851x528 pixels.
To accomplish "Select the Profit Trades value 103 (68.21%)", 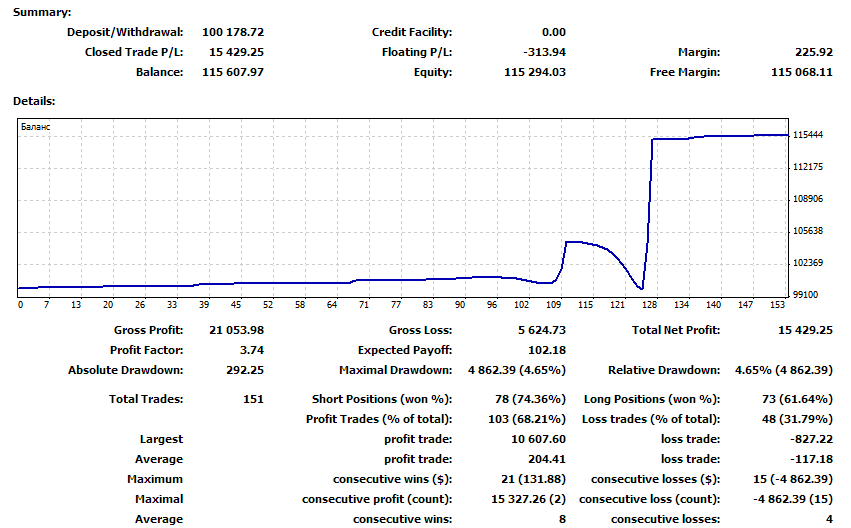I will tap(526, 419).
